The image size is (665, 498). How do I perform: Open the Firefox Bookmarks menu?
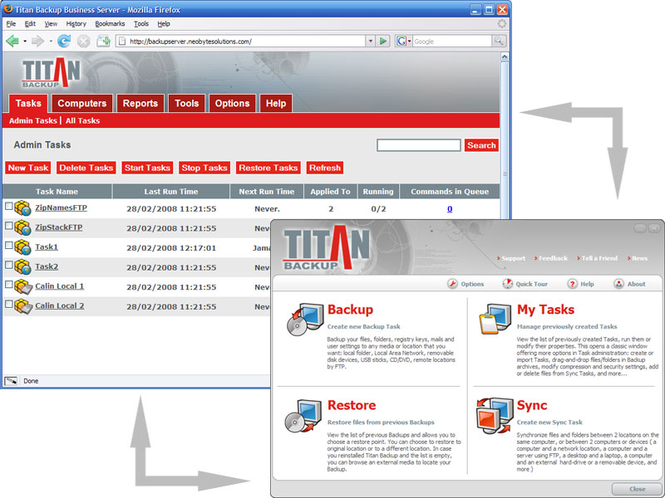(x=110, y=24)
